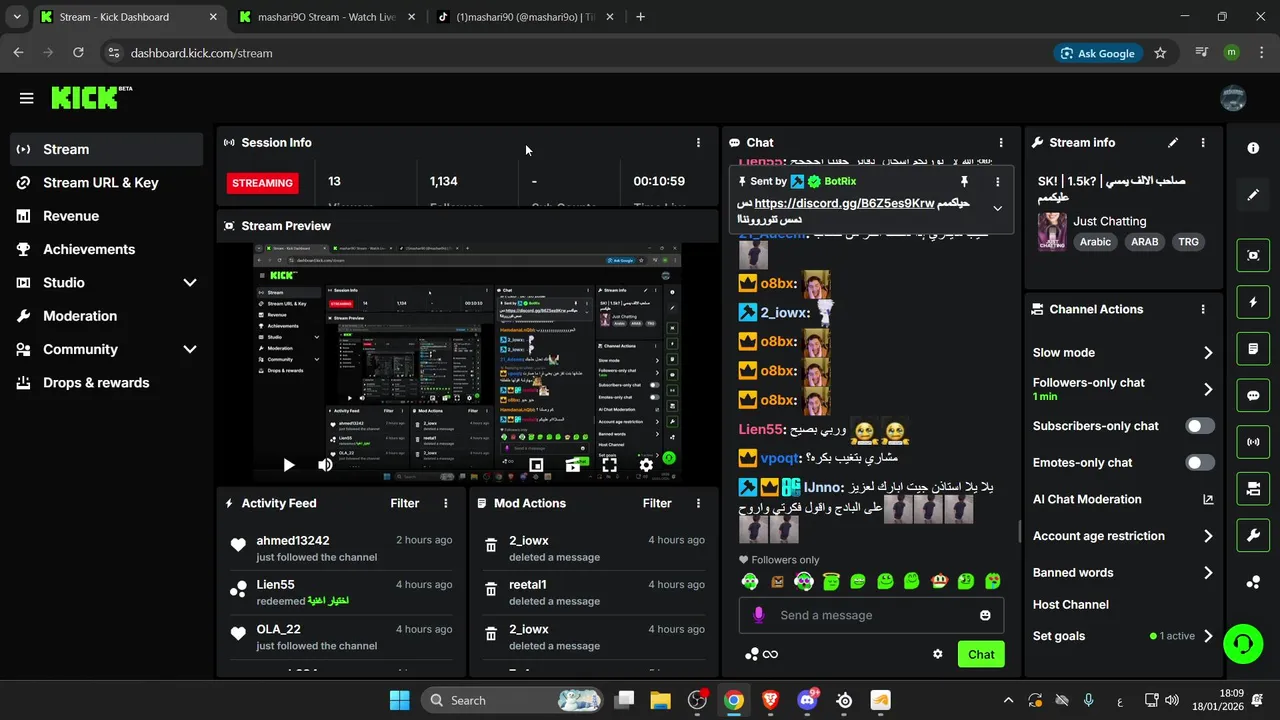The image size is (1280, 720).
Task: Open AI Chat Moderation external link icon
Action: [1208, 499]
